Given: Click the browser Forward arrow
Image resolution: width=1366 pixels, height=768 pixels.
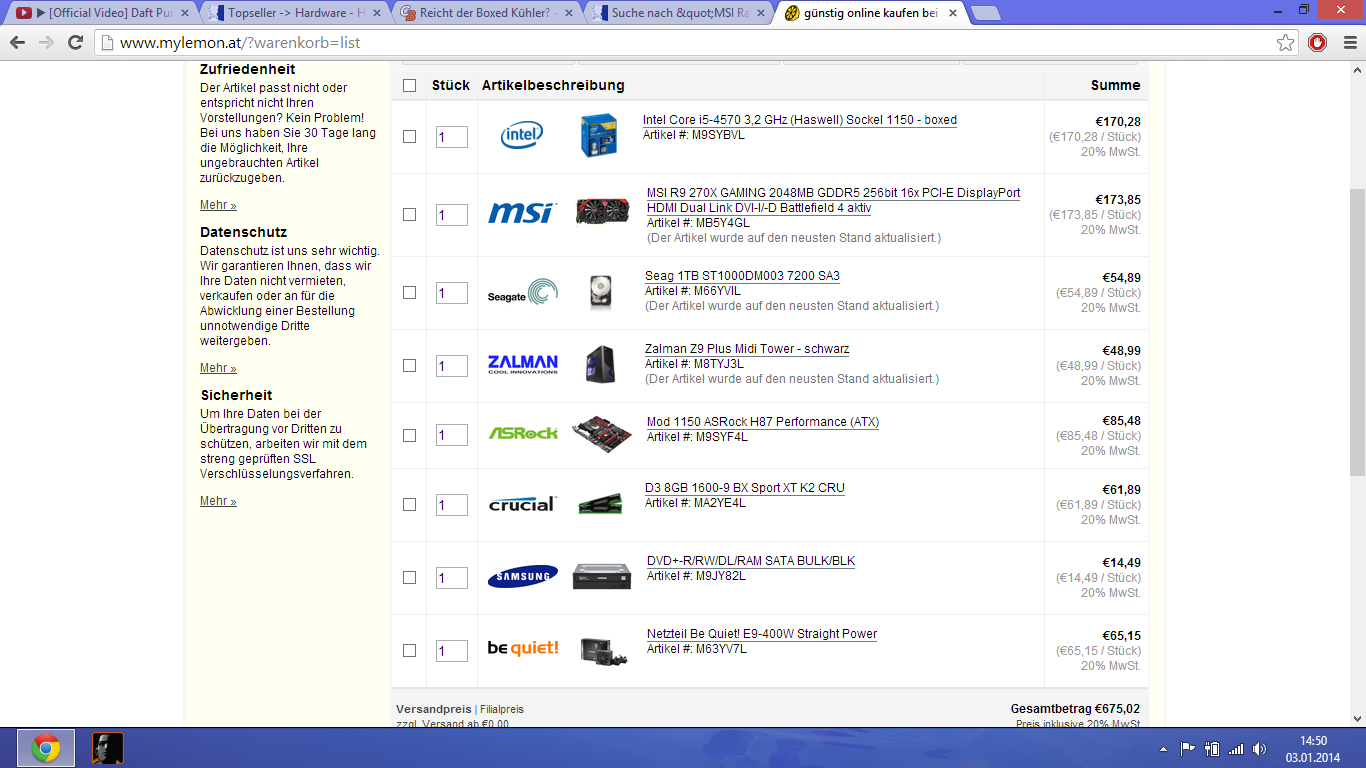Looking at the screenshot, I should click(x=46, y=43).
